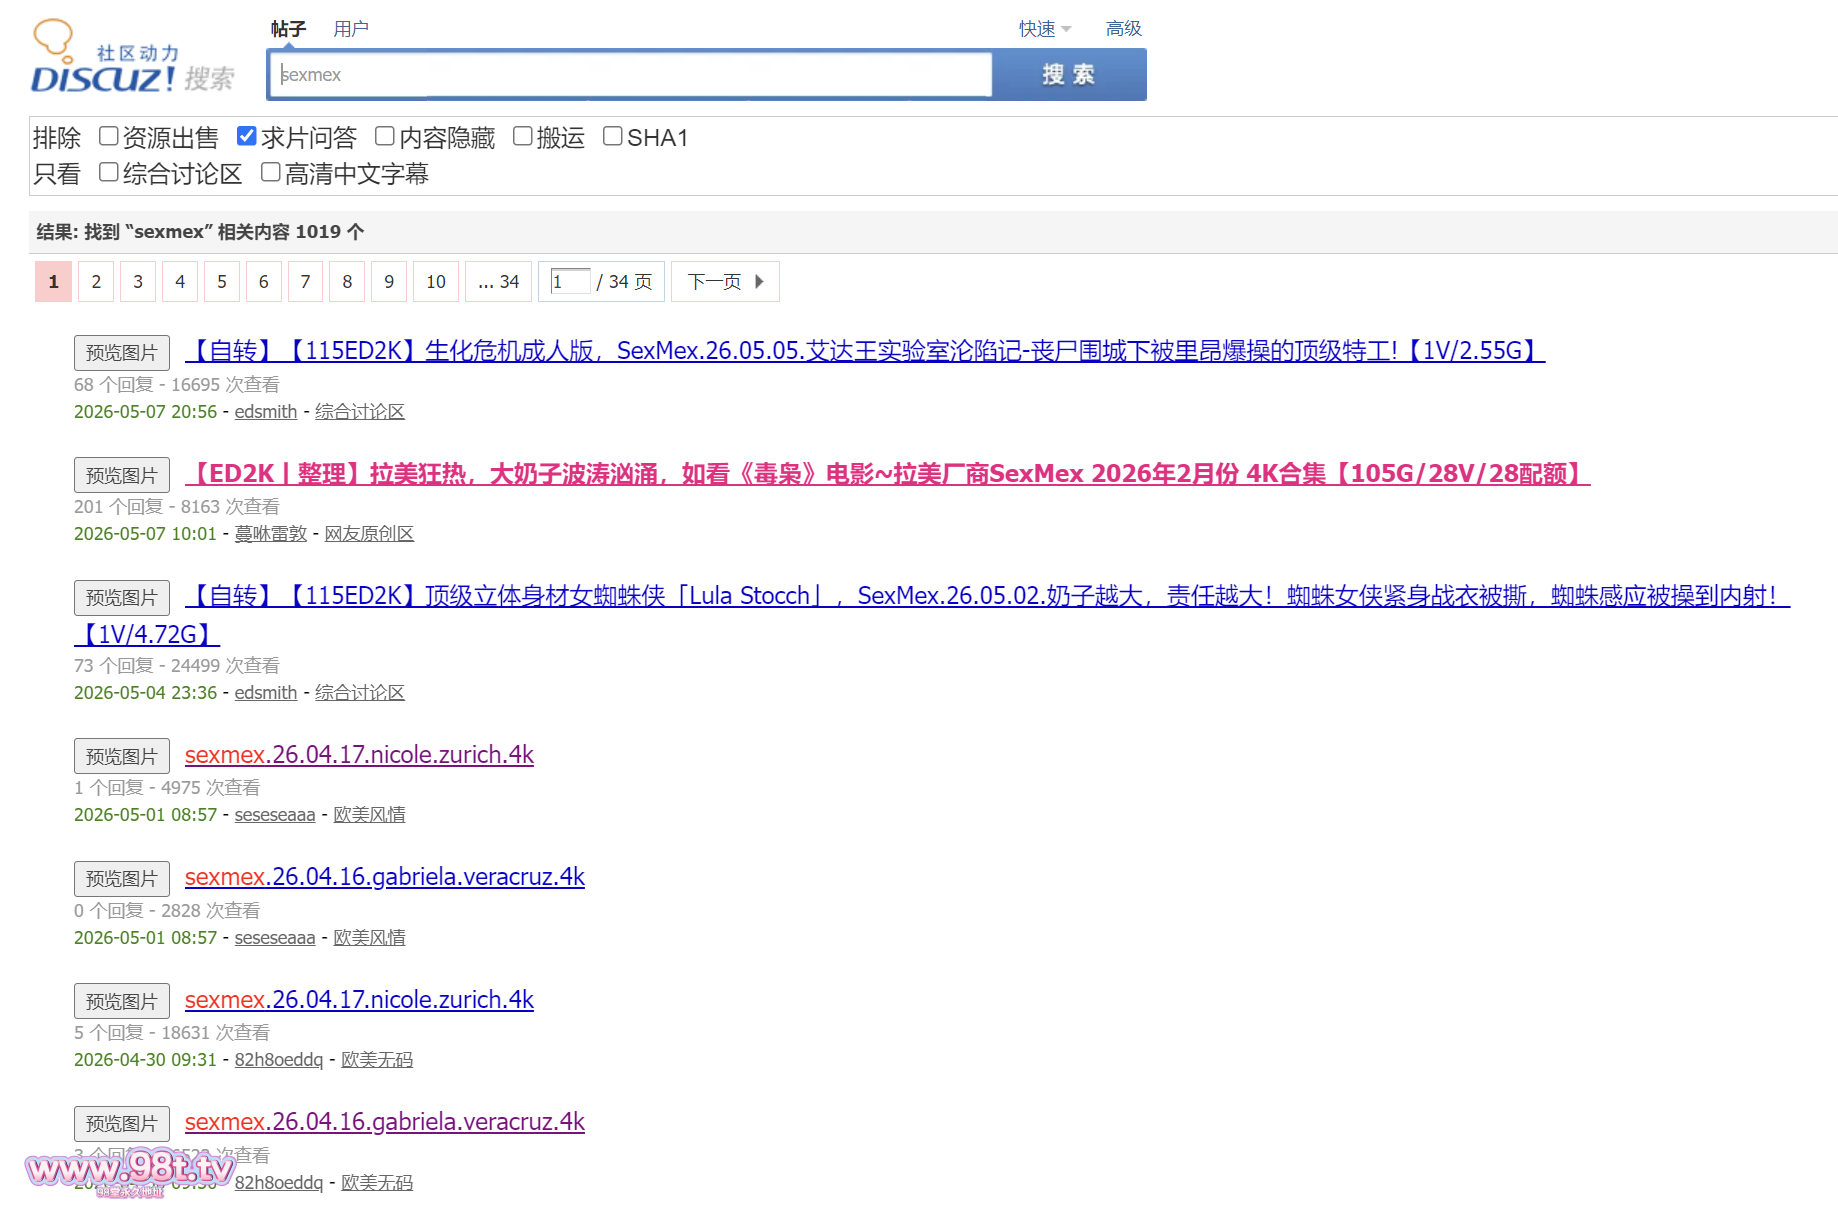The height and width of the screenshot is (1207, 1838).
Task: Open 高级 advanced search
Action: (x=1123, y=29)
